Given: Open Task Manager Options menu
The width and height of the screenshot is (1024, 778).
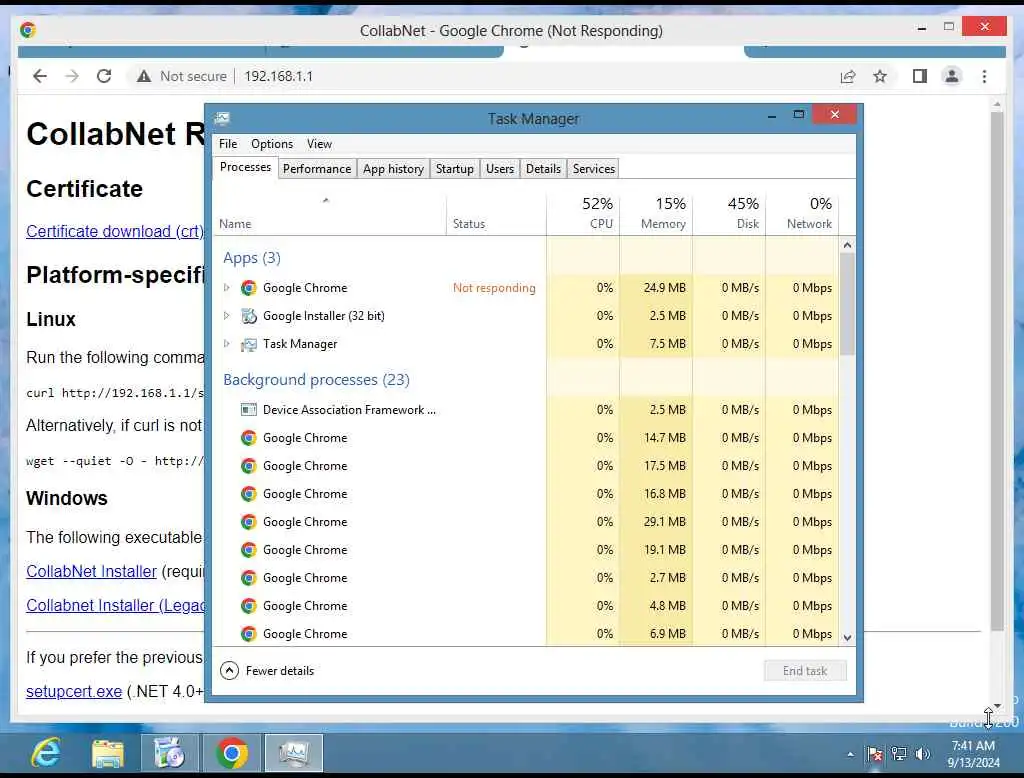Looking at the screenshot, I should pyautogui.click(x=272, y=144).
